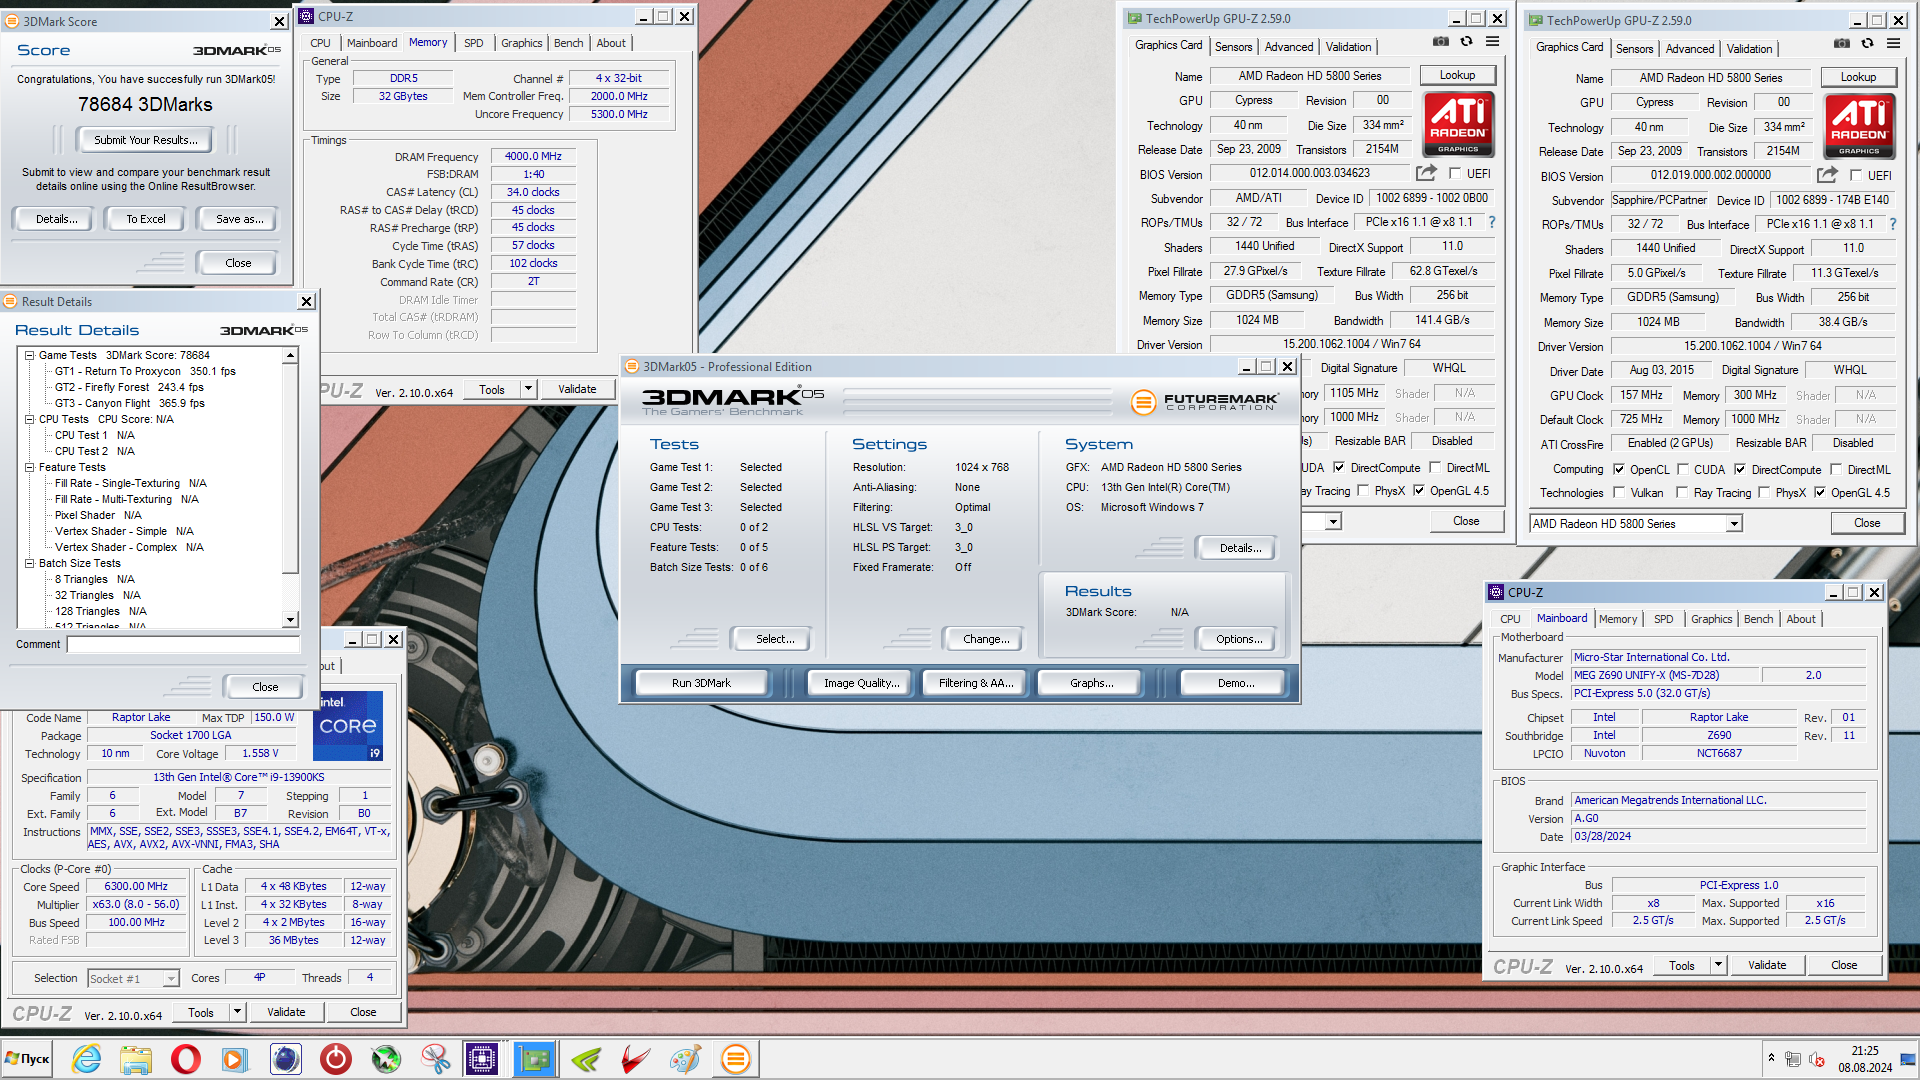
Task: Open Snipping Tool scissors icon on taskbar
Action: (435, 1059)
